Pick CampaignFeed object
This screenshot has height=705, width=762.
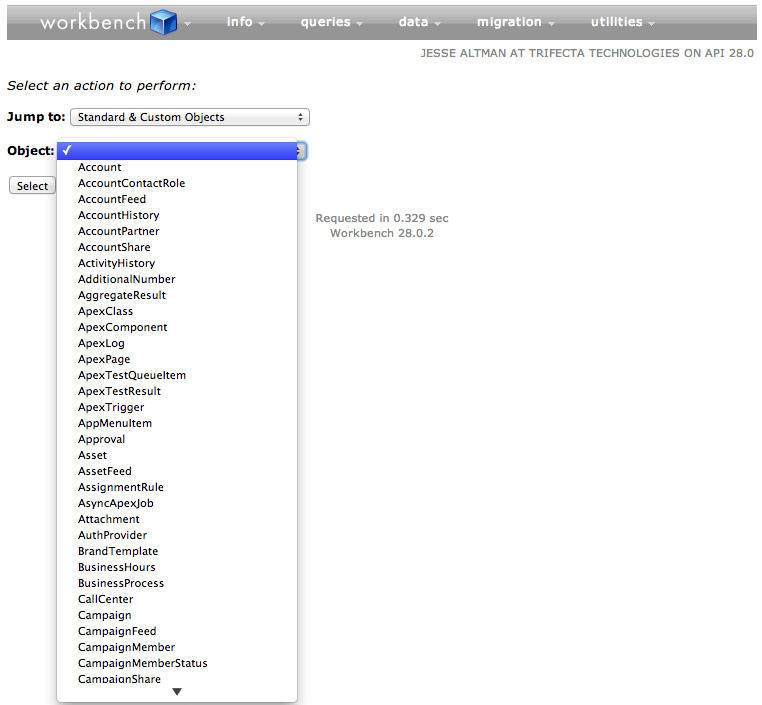[177, 632]
